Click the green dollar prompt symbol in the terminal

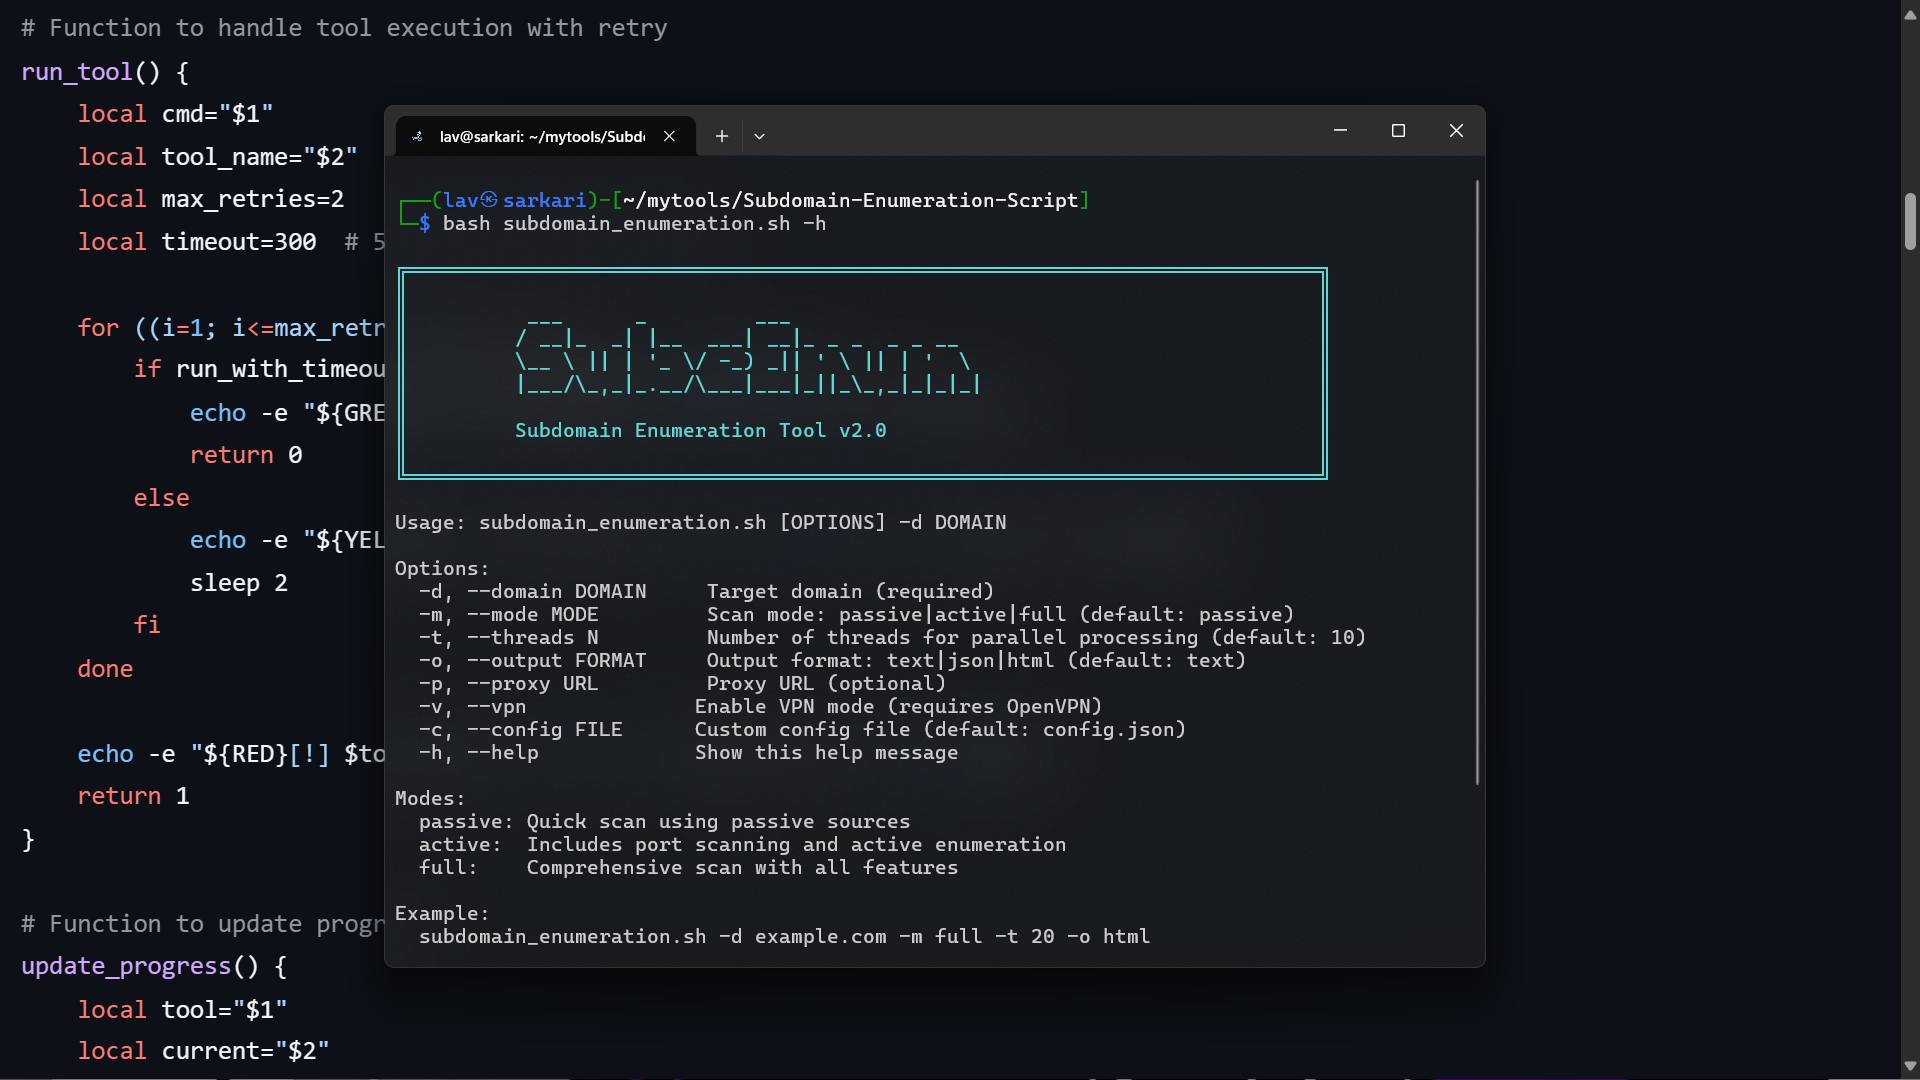point(427,225)
